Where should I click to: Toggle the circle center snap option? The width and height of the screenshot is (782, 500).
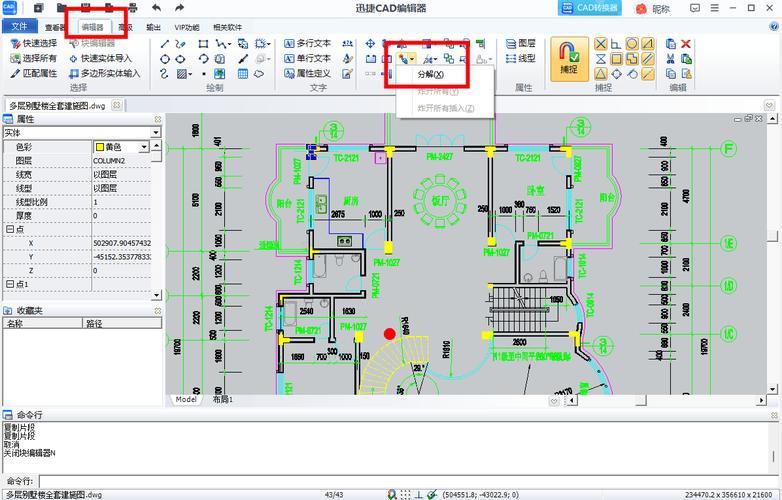[632, 43]
